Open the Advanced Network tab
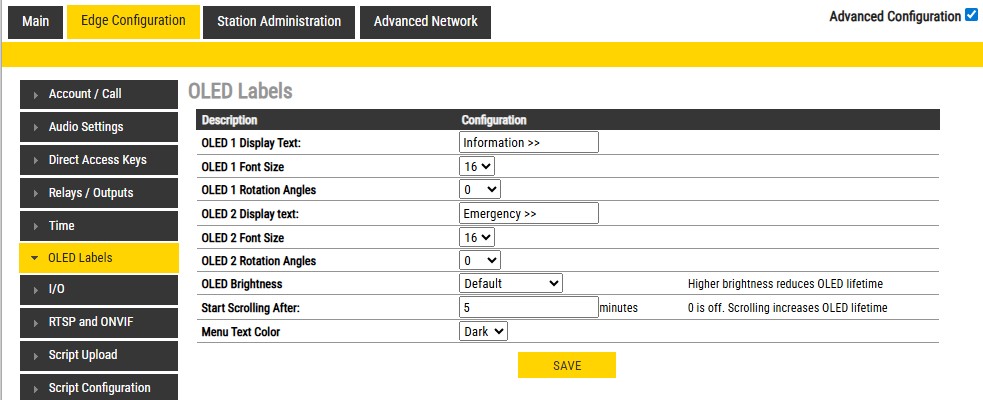Viewport: 983px width, 400px height. (x=425, y=21)
